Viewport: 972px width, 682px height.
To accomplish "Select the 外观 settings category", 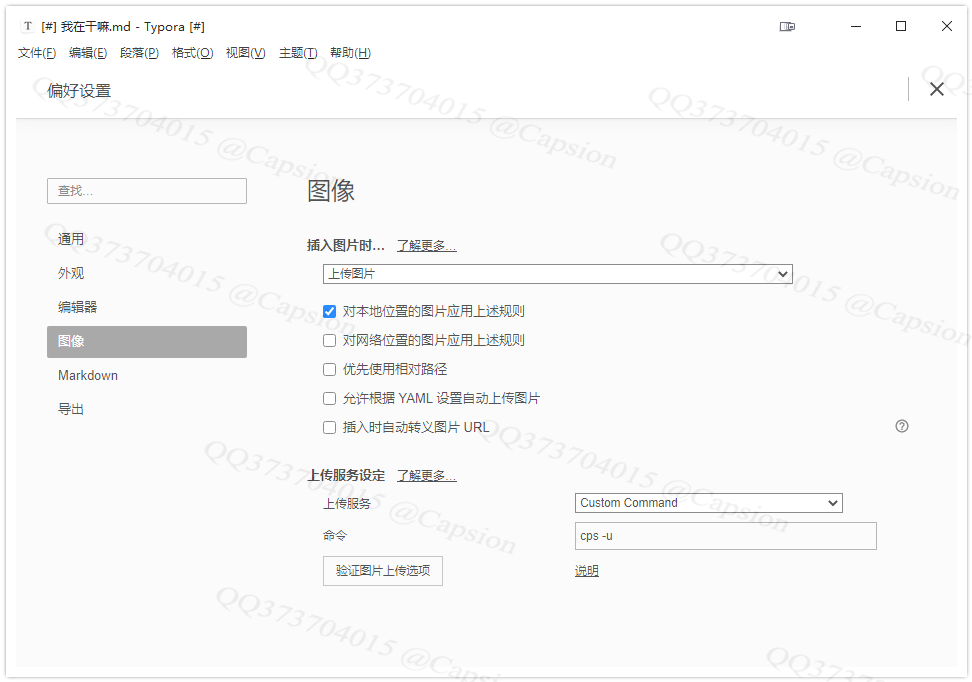I will 147,273.
